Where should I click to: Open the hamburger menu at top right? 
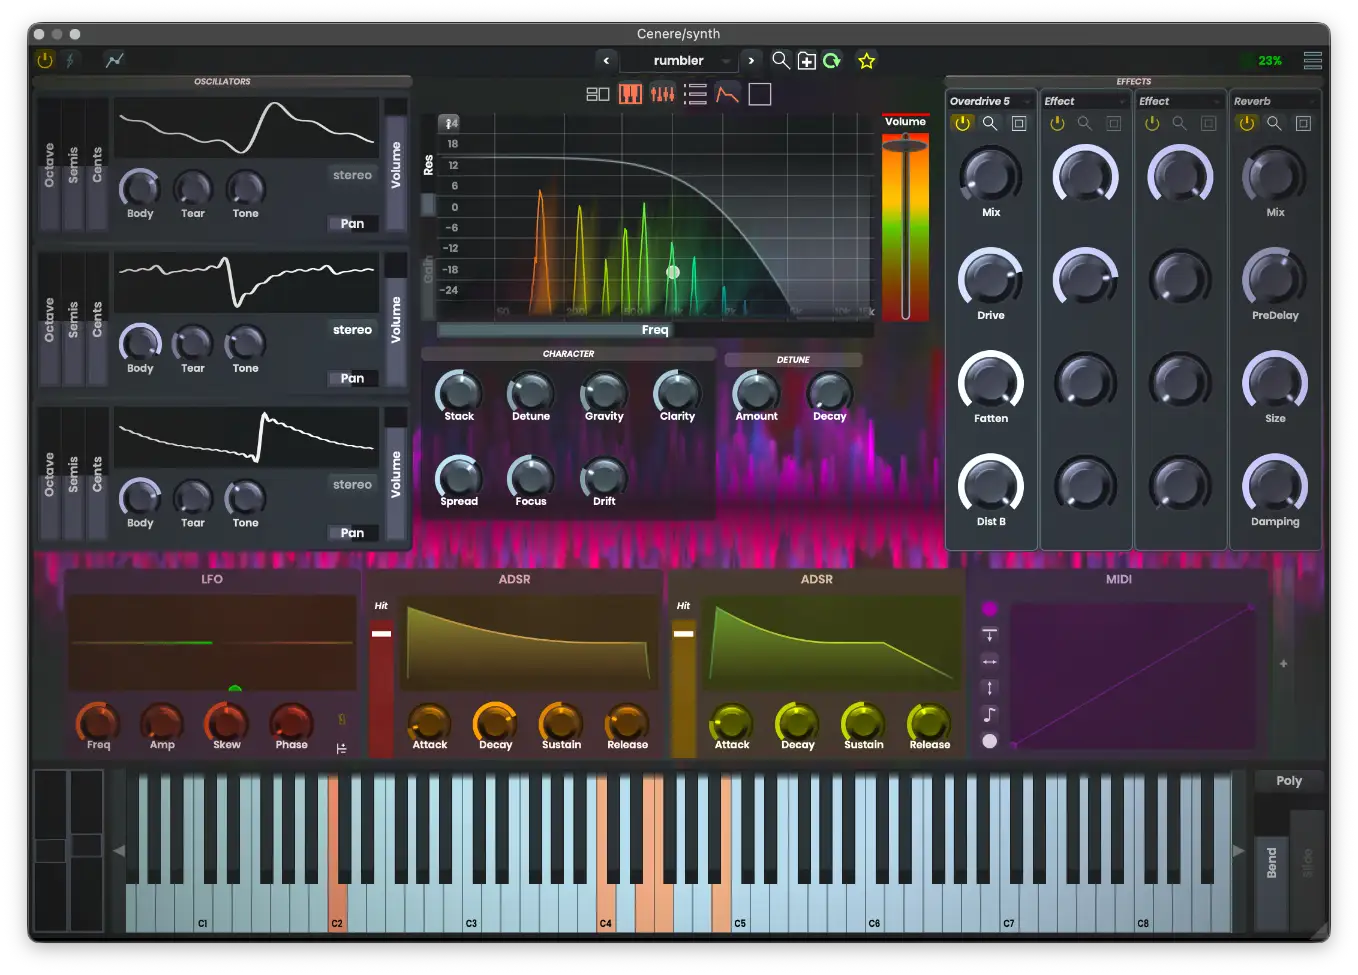1313,61
